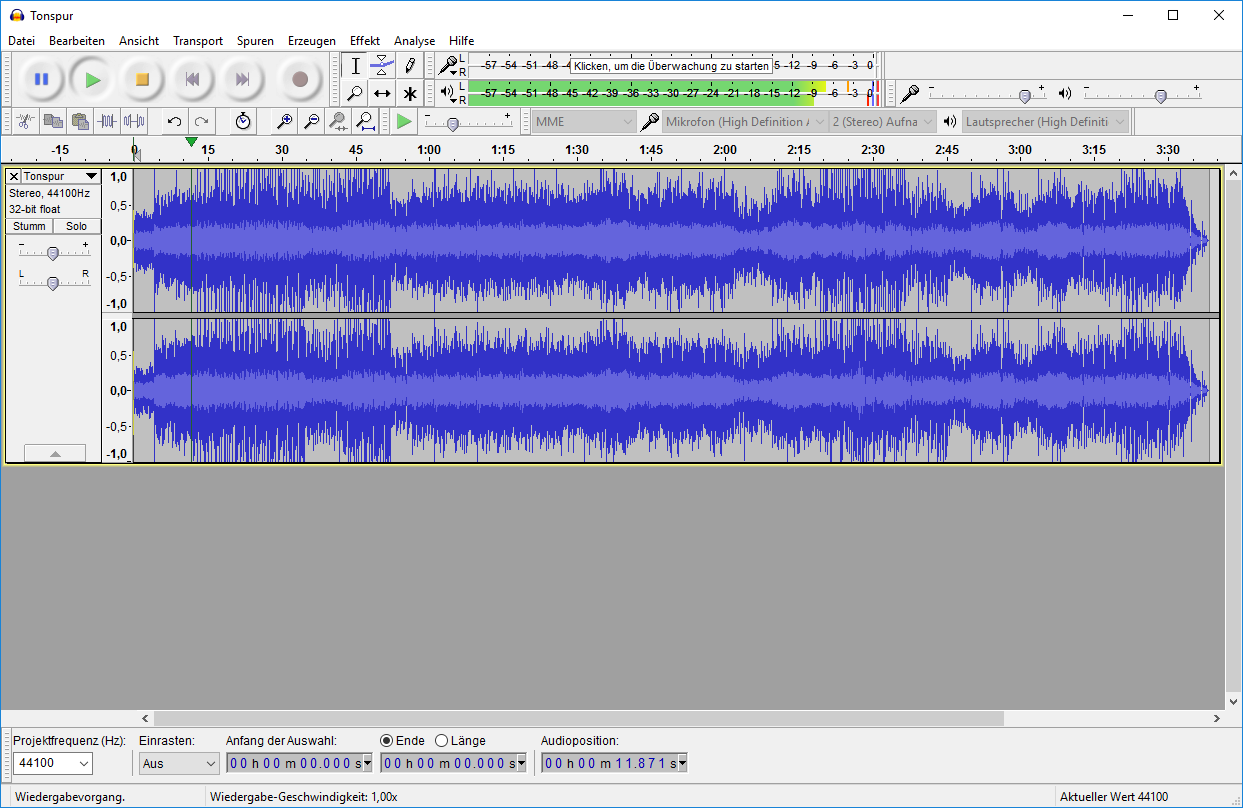
Task: Open the 2 (Stereo) channels dropdown
Action: point(883,121)
